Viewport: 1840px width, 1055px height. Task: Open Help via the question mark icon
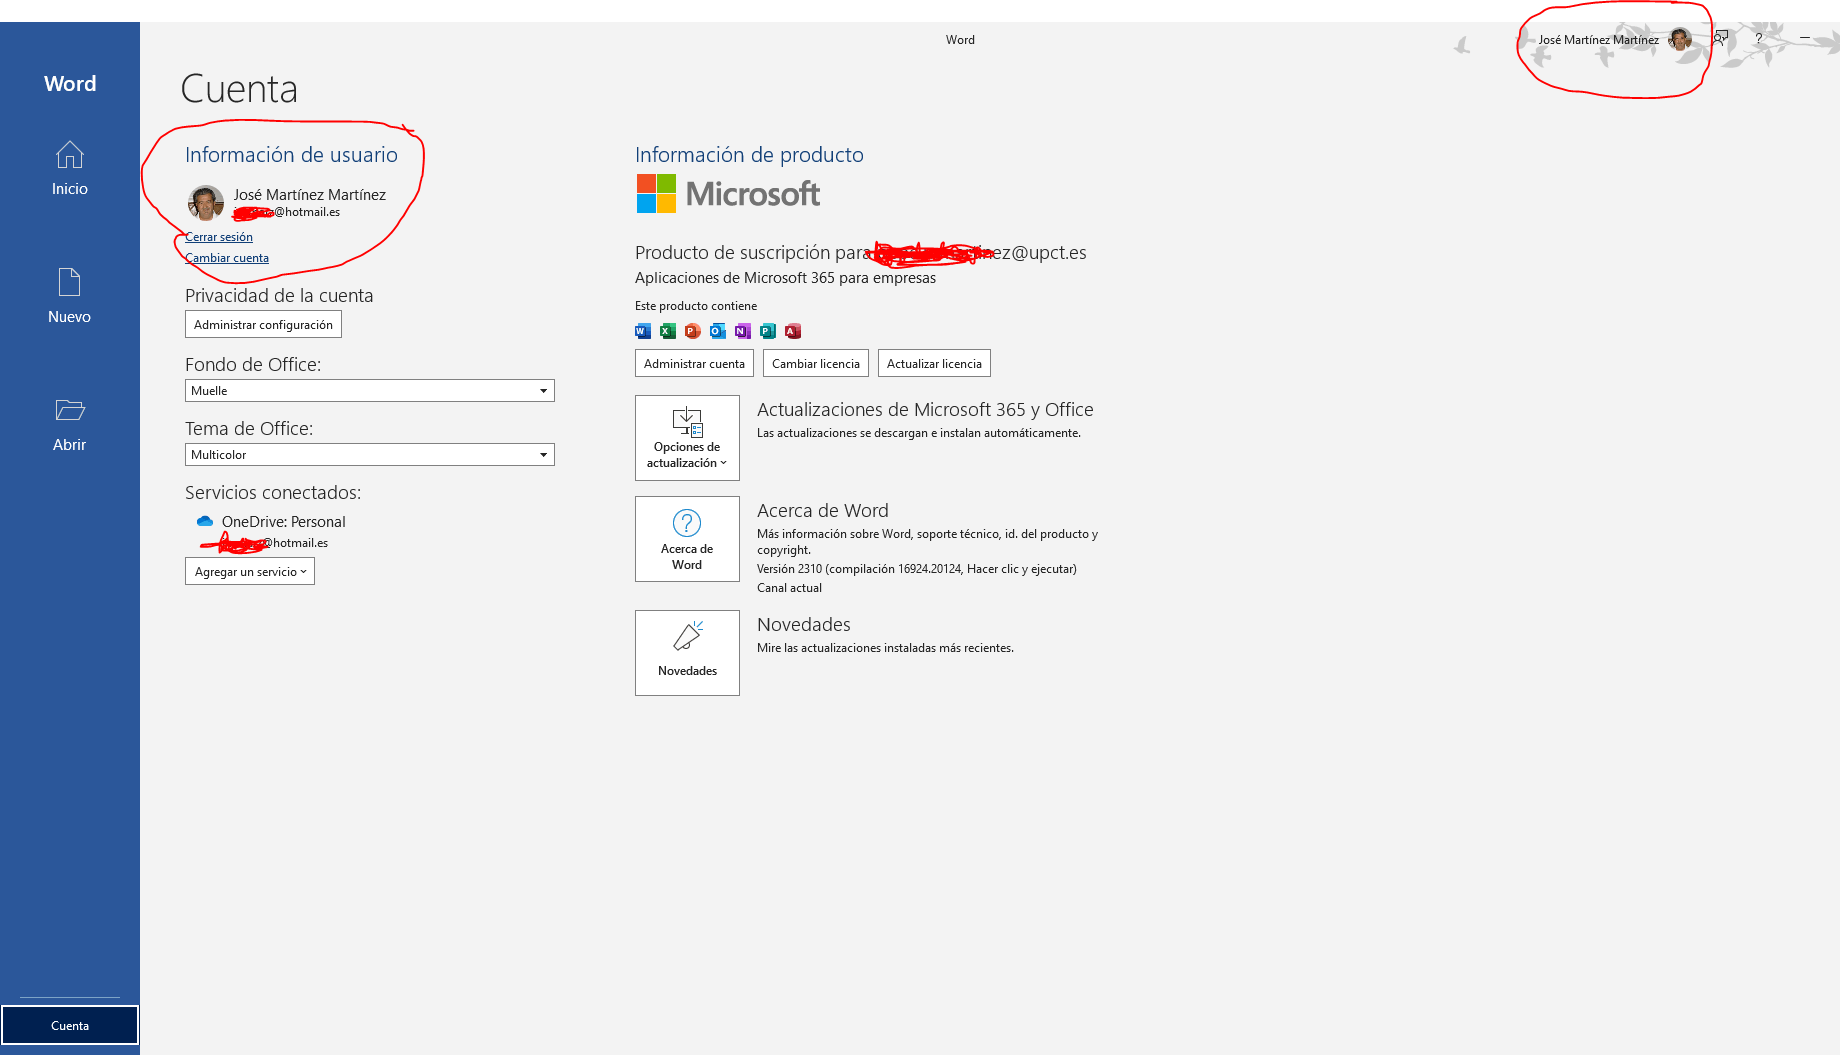1758,39
